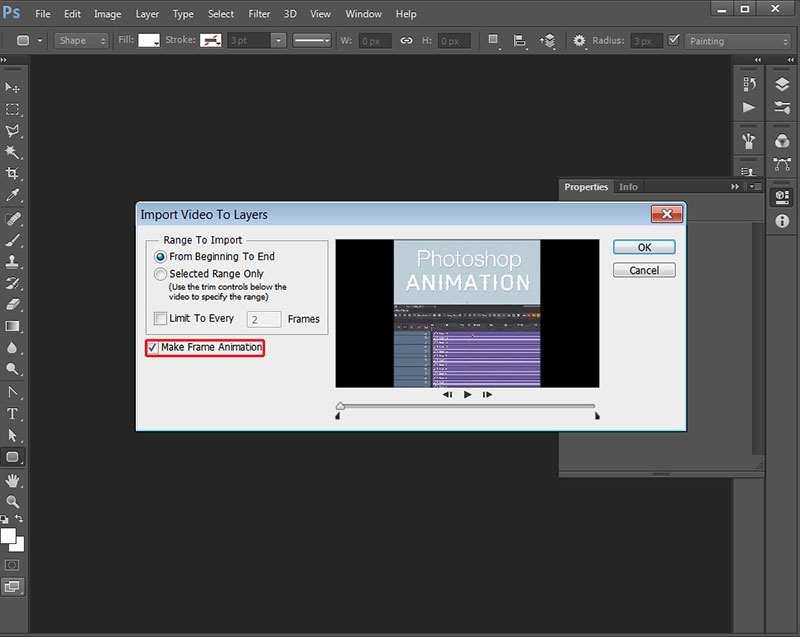Select the Rectangular Marquee tool

click(12, 109)
